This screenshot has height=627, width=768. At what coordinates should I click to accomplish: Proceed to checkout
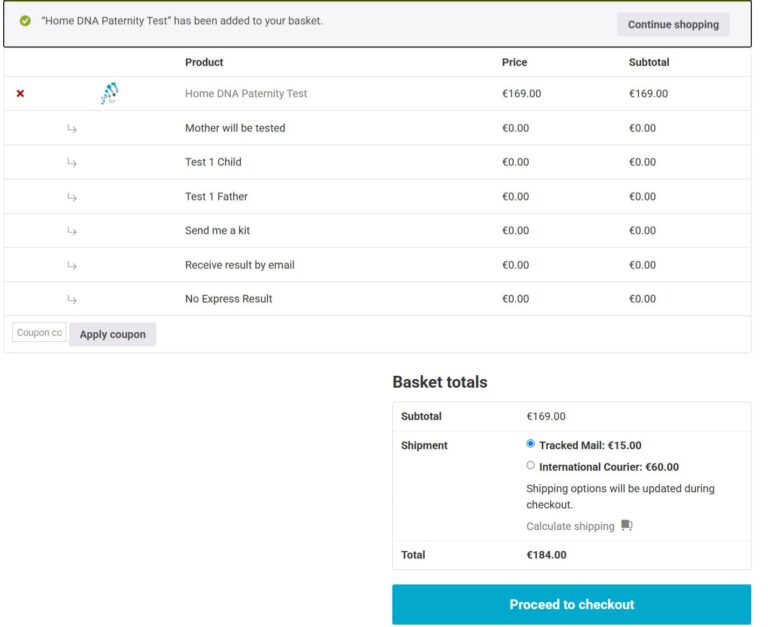tap(572, 604)
